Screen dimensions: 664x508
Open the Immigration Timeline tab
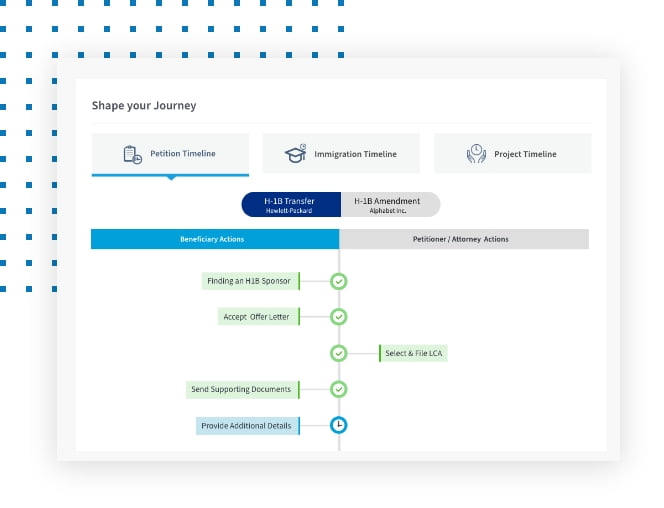pyautogui.click(x=341, y=154)
